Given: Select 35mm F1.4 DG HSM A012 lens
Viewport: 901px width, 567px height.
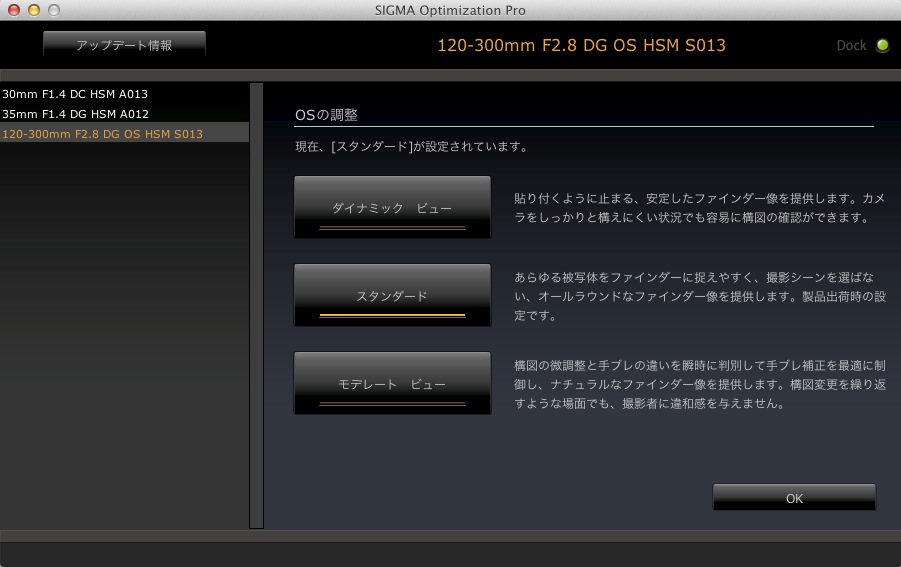Looking at the screenshot, I should (x=124, y=114).
